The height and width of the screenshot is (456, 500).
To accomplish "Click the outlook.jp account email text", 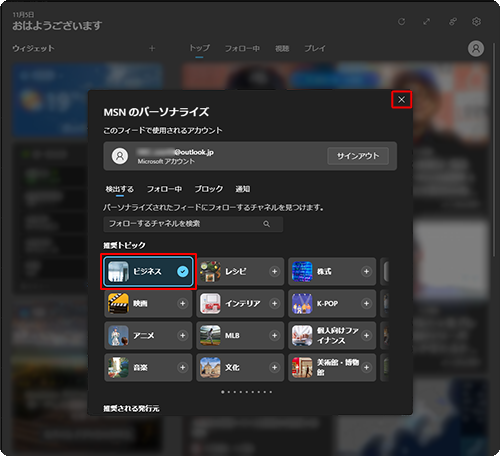I will [176, 152].
